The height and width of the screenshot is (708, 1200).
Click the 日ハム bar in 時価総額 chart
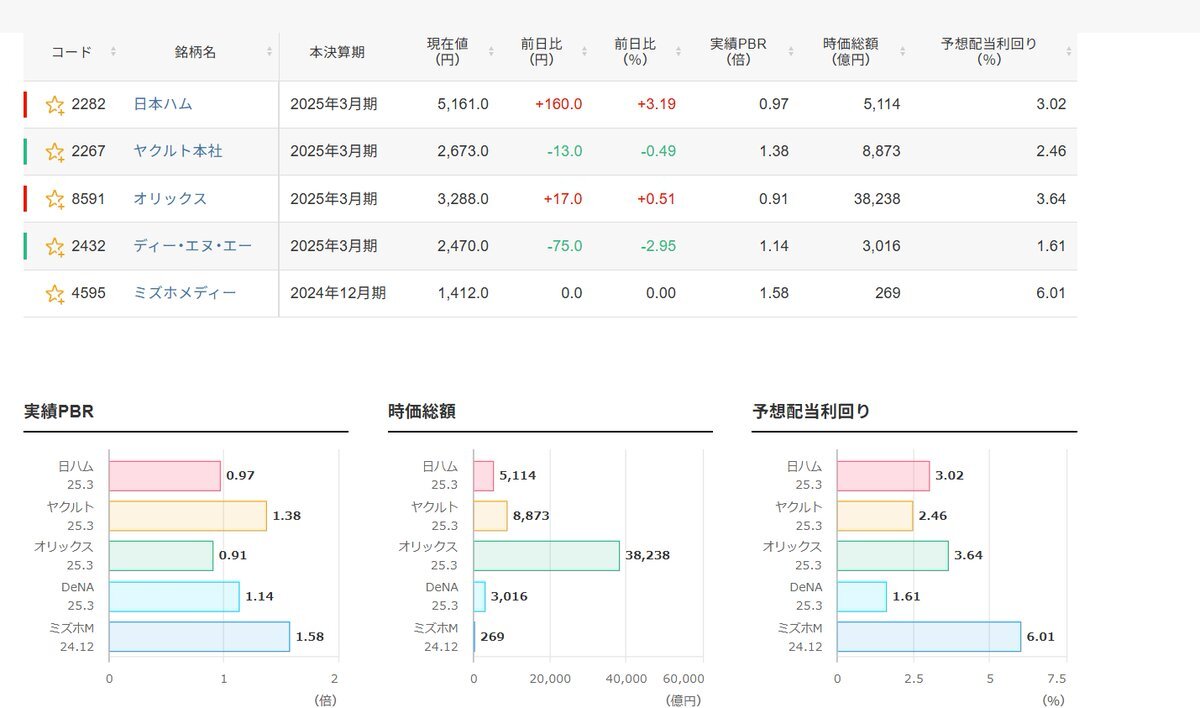coord(483,476)
